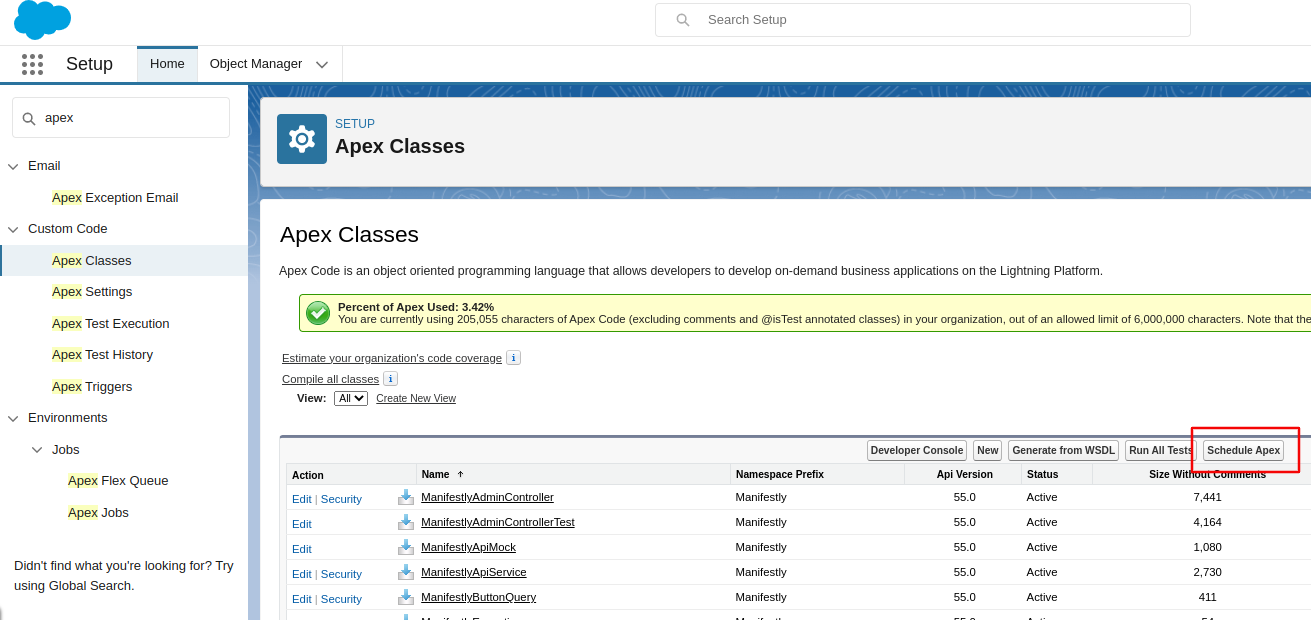Click info icon beside Compile all classes
Screen dimensions: 1311x620
390,379
